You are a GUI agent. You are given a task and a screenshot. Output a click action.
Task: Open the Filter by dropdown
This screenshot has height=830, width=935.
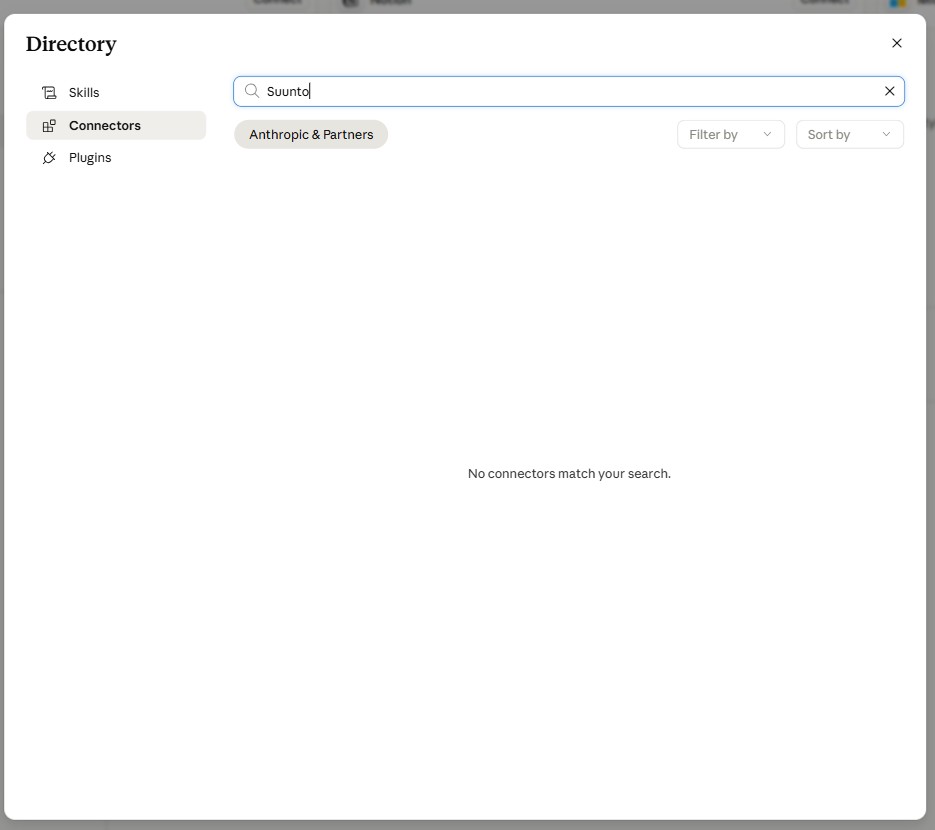730,134
